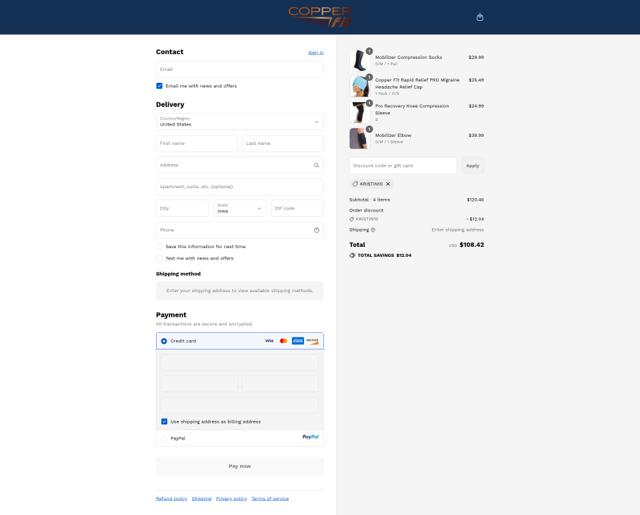This screenshot has width=640, height=515.
Task: Click the Enter shipping address text
Action: click(x=458, y=230)
